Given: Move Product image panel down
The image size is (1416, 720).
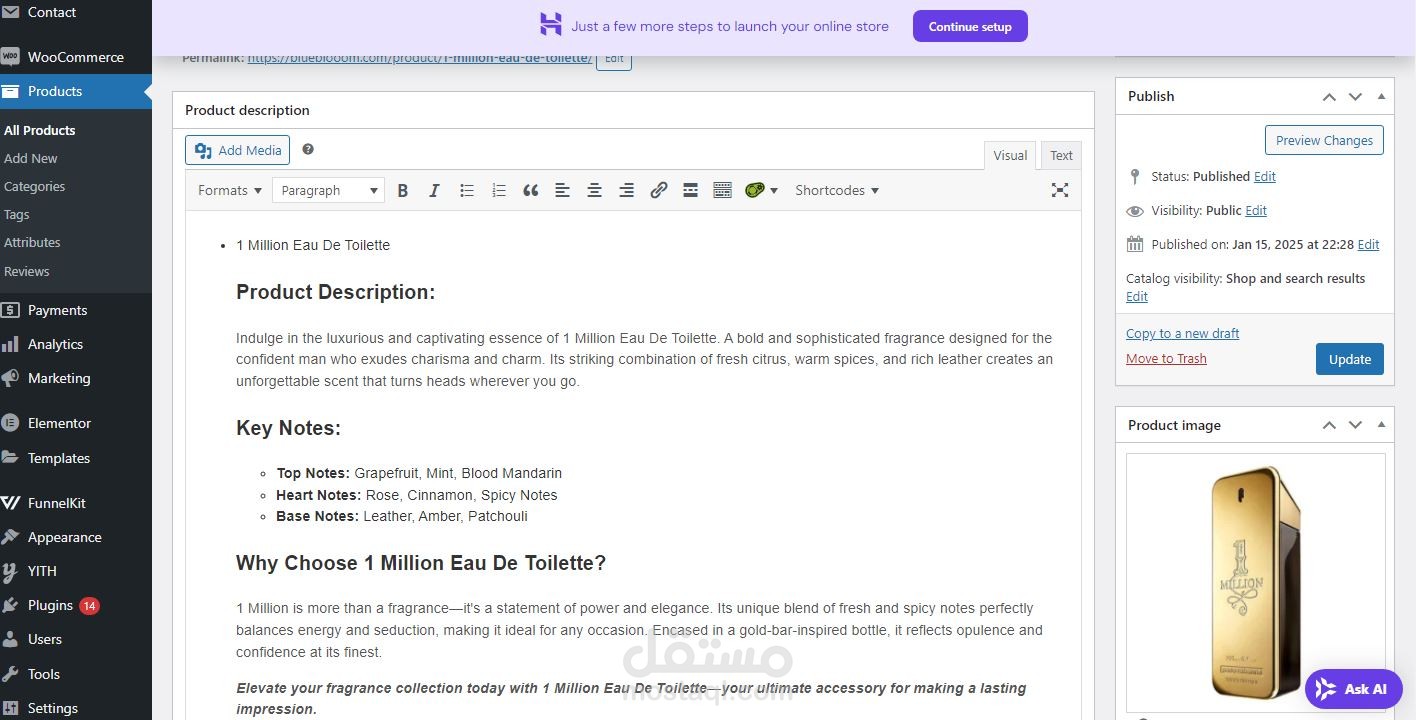Looking at the screenshot, I should tap(1355, 425).
